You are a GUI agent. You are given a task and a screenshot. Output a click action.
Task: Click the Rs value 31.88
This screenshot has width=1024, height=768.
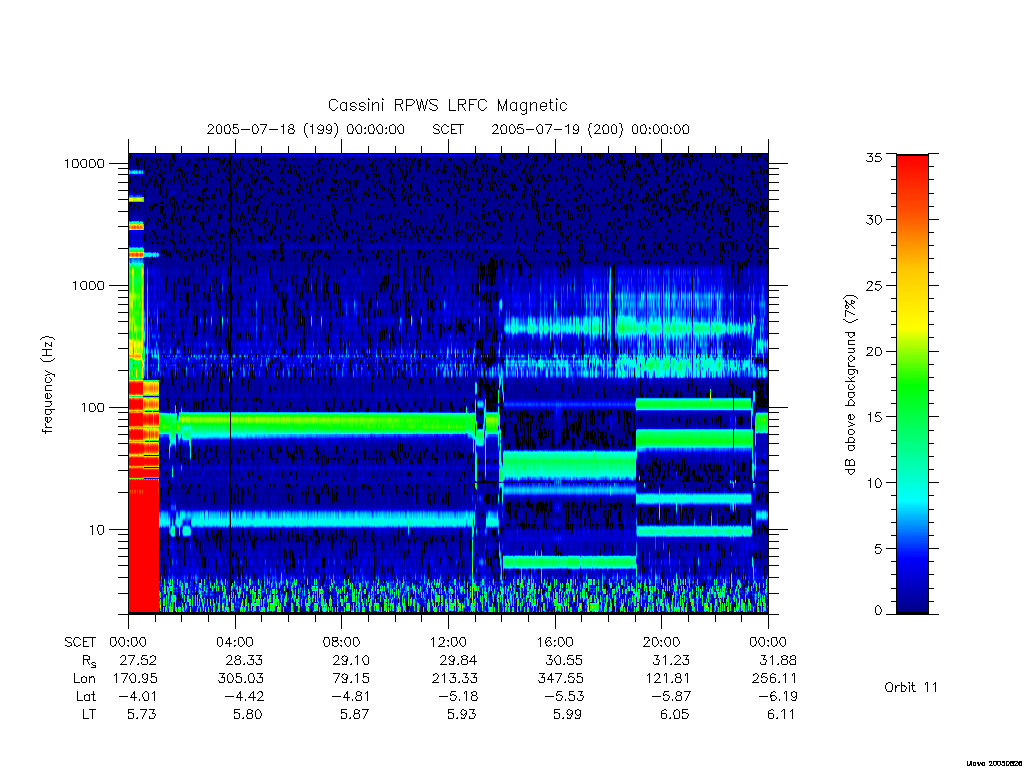pyautogui.click(x=777, y=660)
